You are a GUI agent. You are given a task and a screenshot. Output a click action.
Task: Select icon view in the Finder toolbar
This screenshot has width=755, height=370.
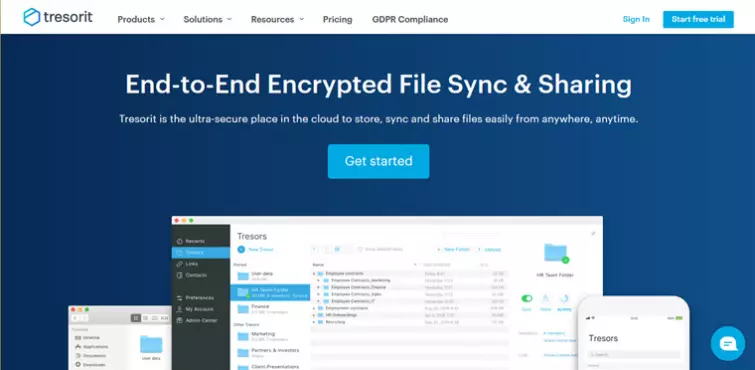pos(136,318)
